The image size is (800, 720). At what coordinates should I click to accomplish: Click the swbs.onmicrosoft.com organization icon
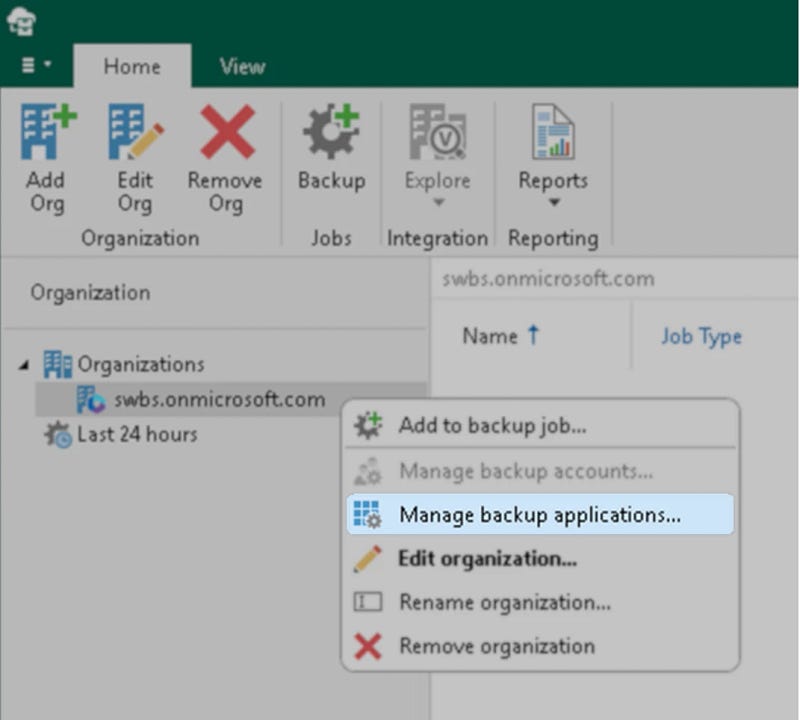[90, 400]
